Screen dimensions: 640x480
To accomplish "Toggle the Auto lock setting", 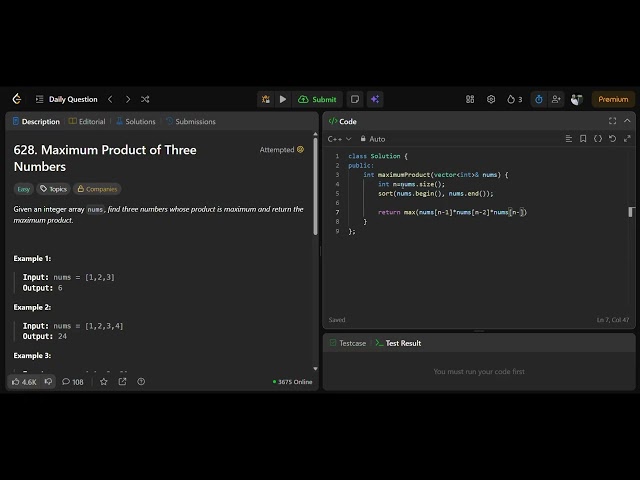I will click(x=373, y=139).
